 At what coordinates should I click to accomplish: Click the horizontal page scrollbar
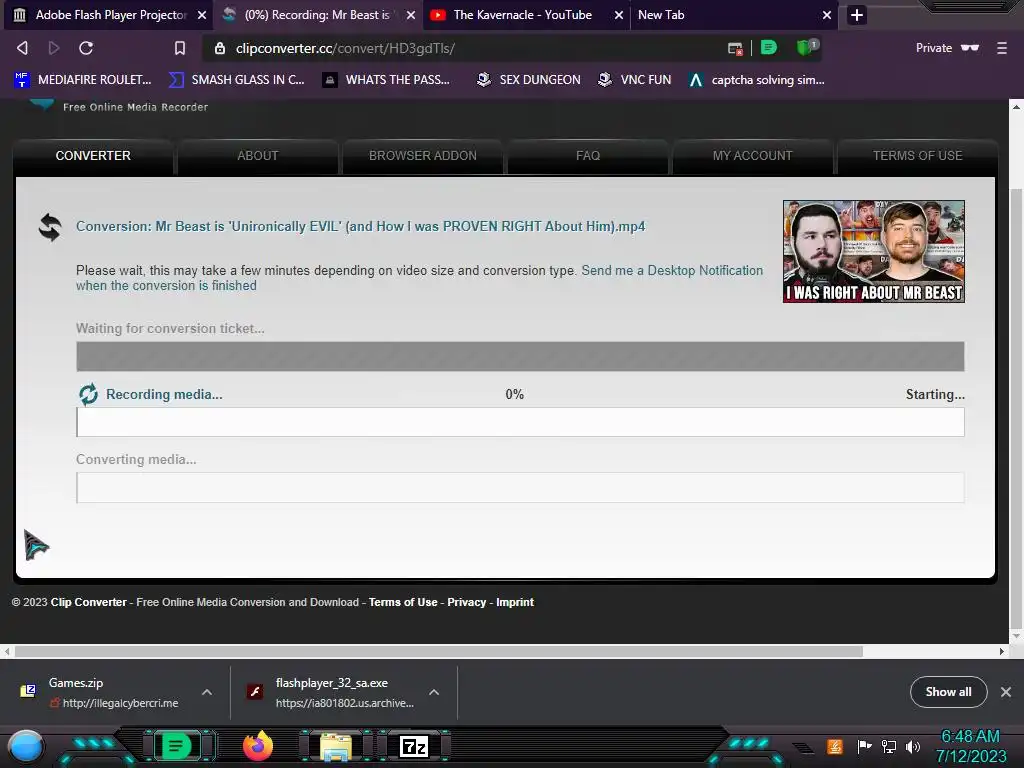pos(438,651)
